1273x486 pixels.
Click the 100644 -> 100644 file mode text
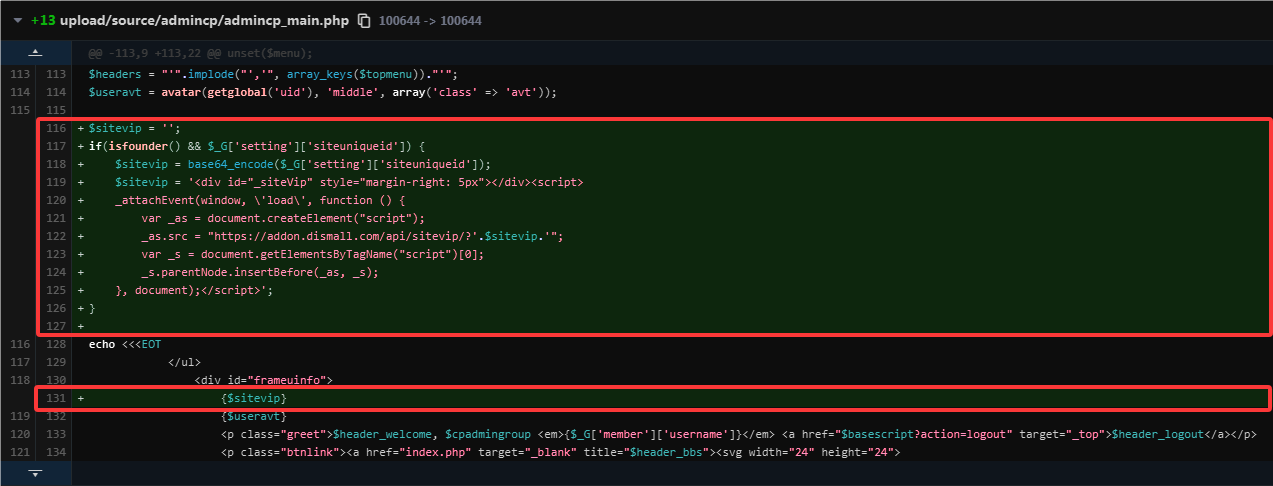430,20
